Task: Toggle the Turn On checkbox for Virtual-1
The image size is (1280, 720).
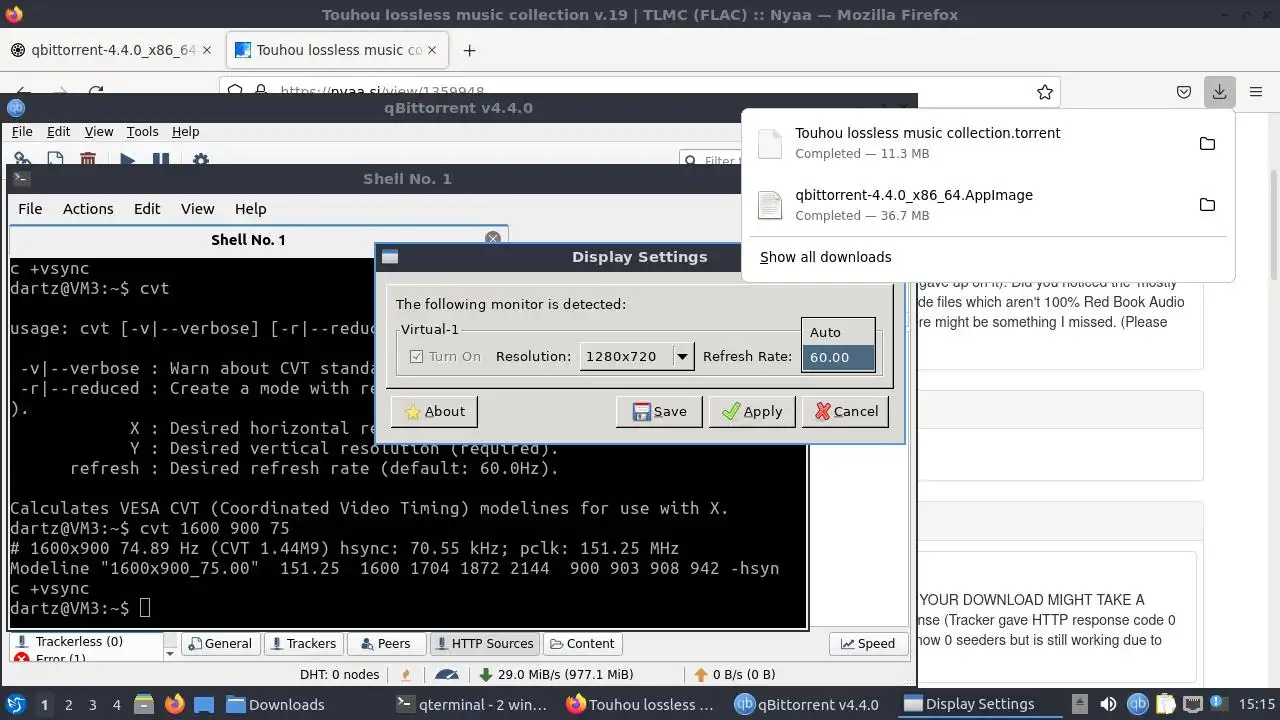Action: pyautogui.click(x=417, y=356)
